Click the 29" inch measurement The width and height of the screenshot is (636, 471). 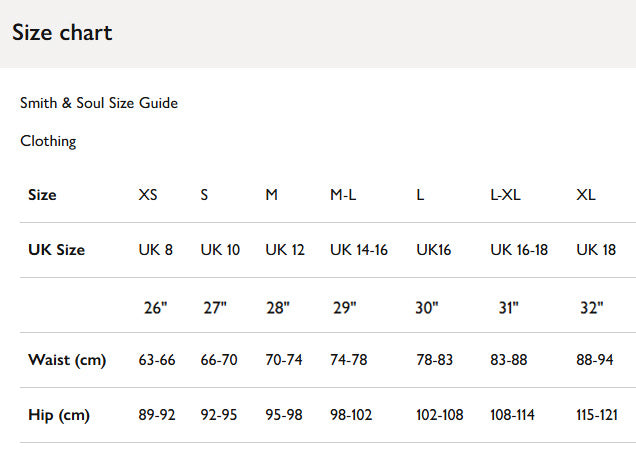click(x=344, y=308)
